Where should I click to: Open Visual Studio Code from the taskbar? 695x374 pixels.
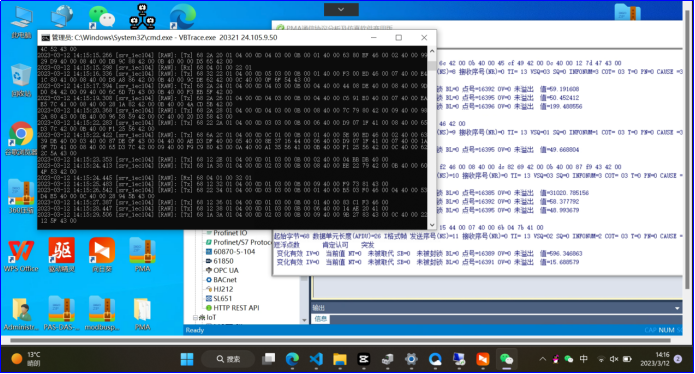coord(316,359)
